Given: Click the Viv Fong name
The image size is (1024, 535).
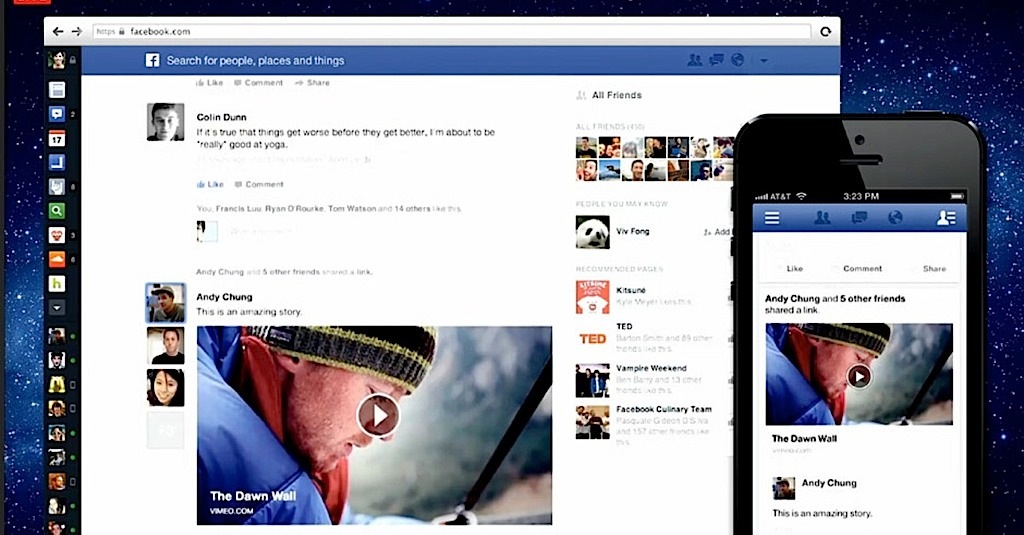Looking at the screenshot, I should tap(633, 231).
